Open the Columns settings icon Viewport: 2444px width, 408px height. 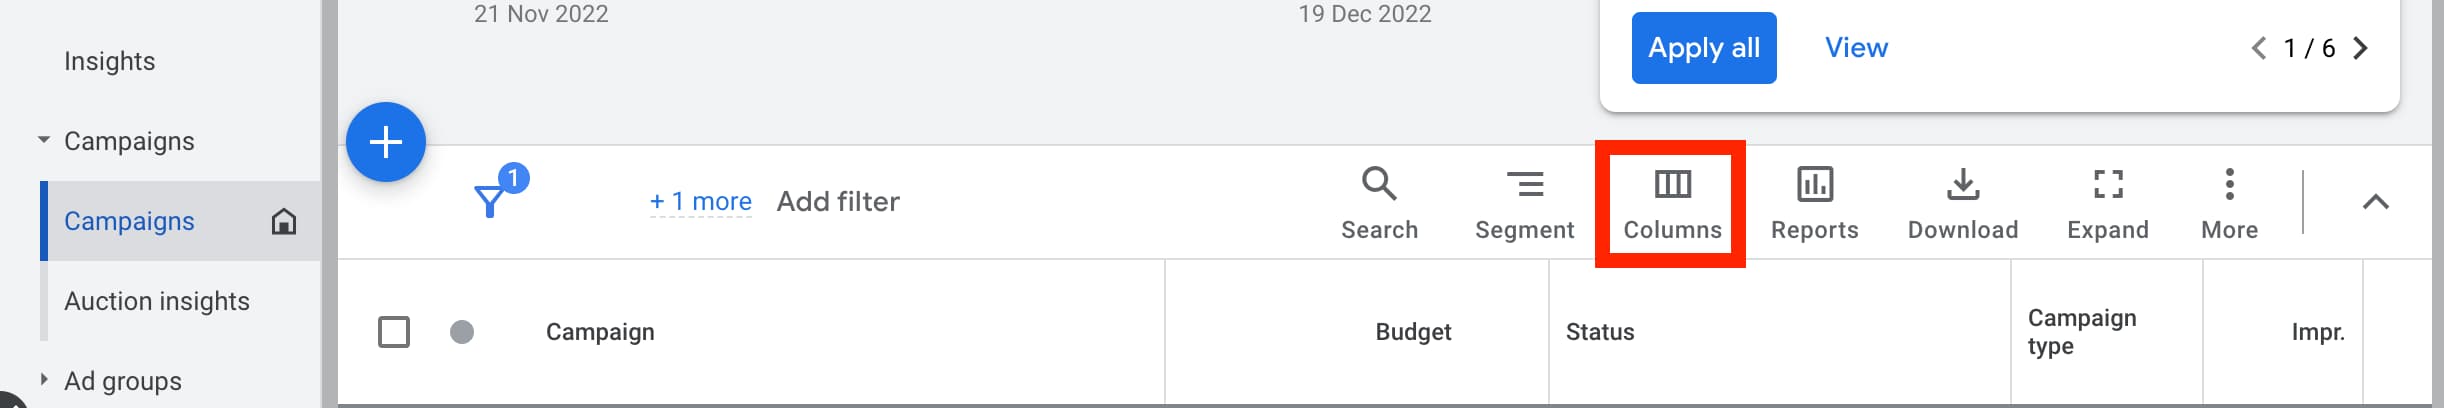(x=1672, y=184)
